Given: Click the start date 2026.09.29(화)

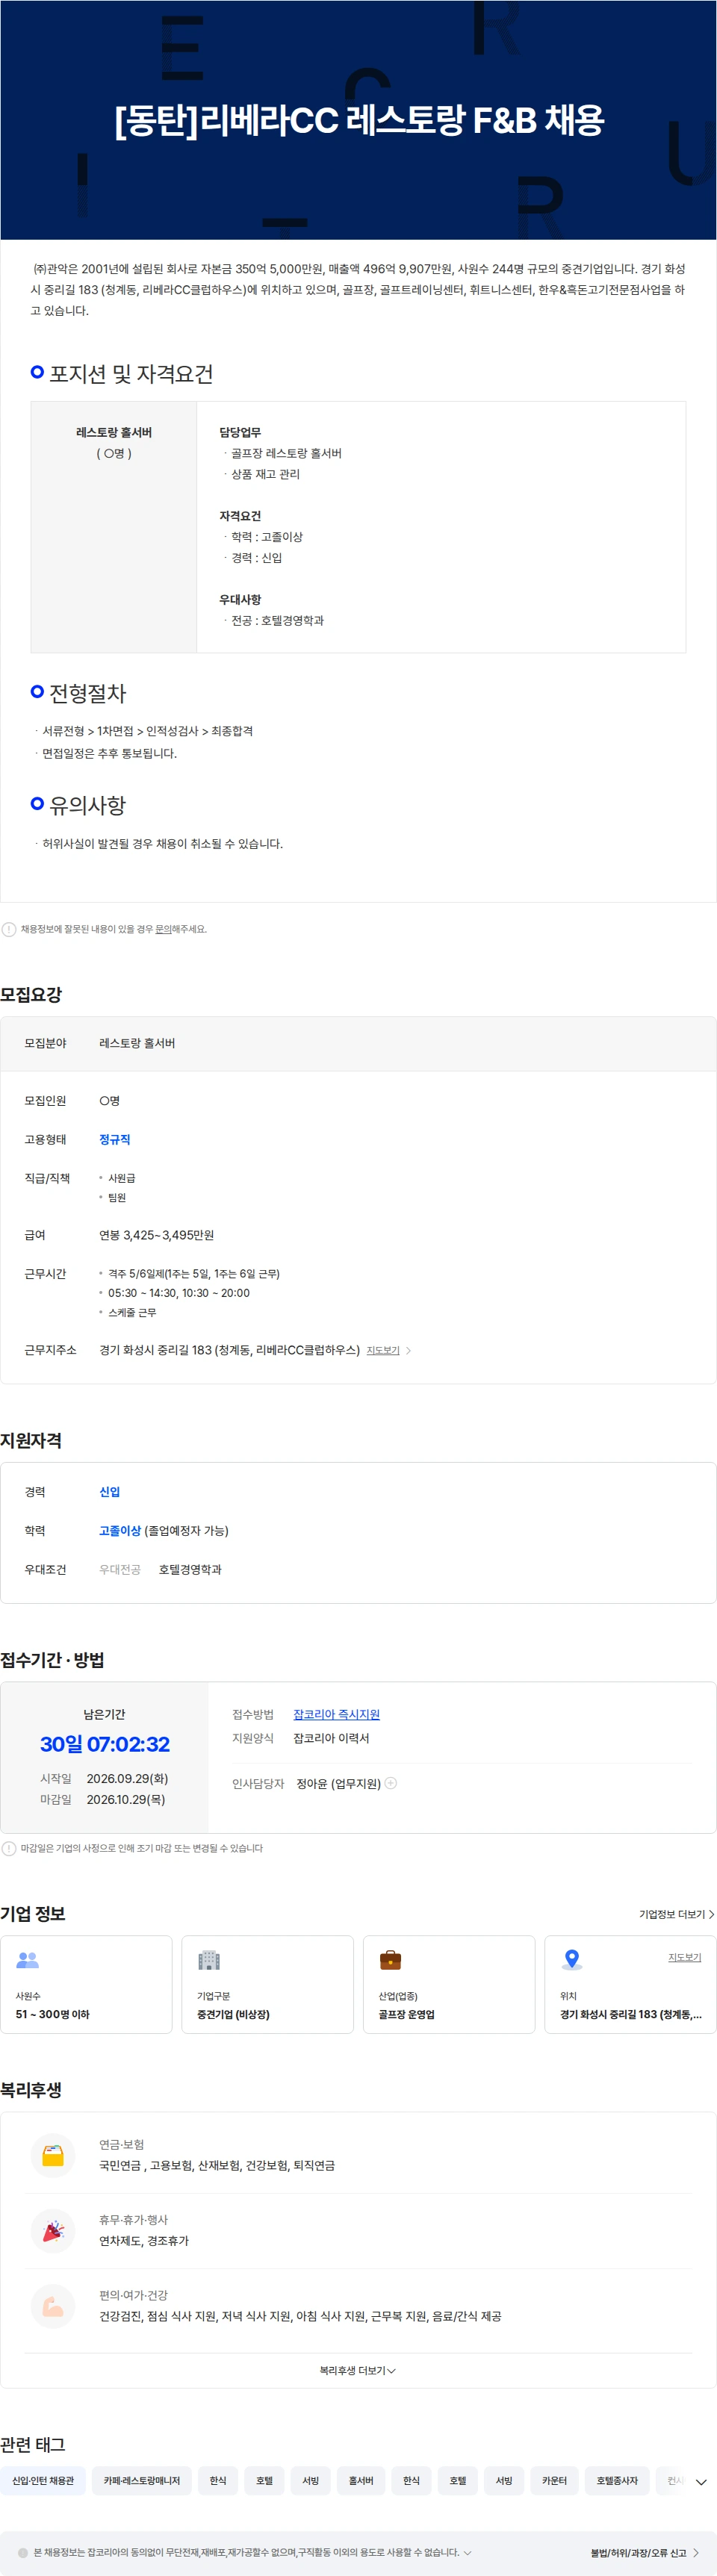Looking at the screenshot, I should click(127, 1779).
